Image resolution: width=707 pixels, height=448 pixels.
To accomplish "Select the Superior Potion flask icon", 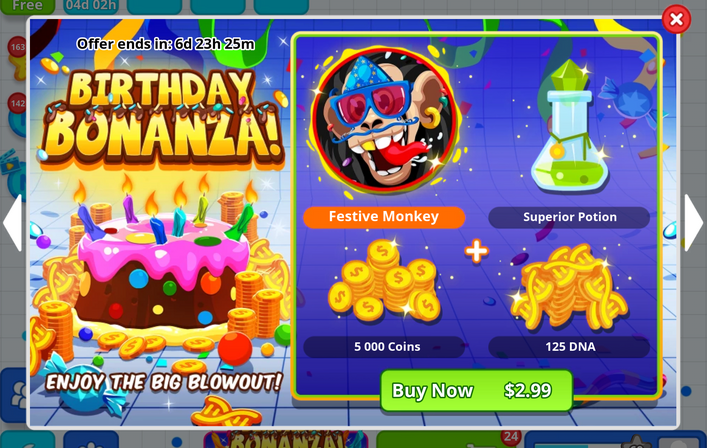I will pyautogui.click(x=569, y=127).
